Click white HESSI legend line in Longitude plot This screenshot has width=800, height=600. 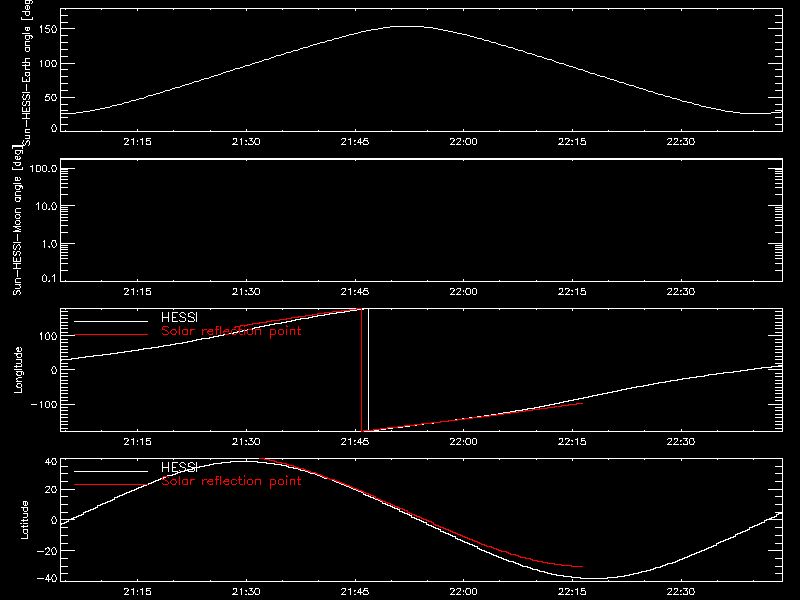click(x=111, y=321)
